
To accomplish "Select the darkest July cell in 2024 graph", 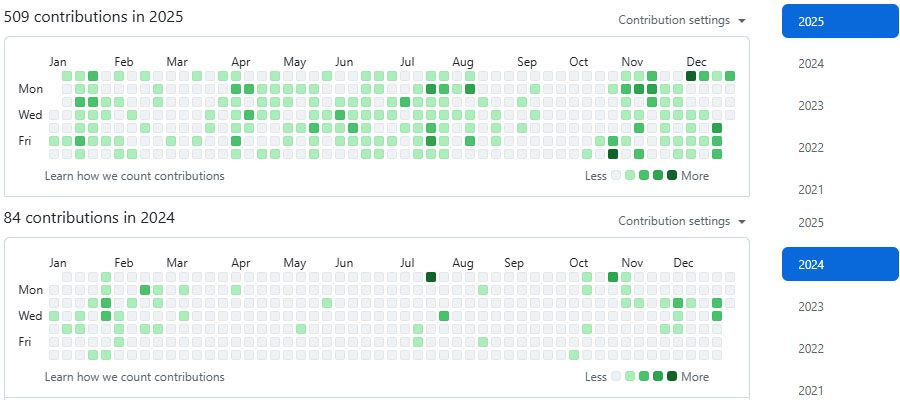I will pyautogui.click(x=431, y=277).
